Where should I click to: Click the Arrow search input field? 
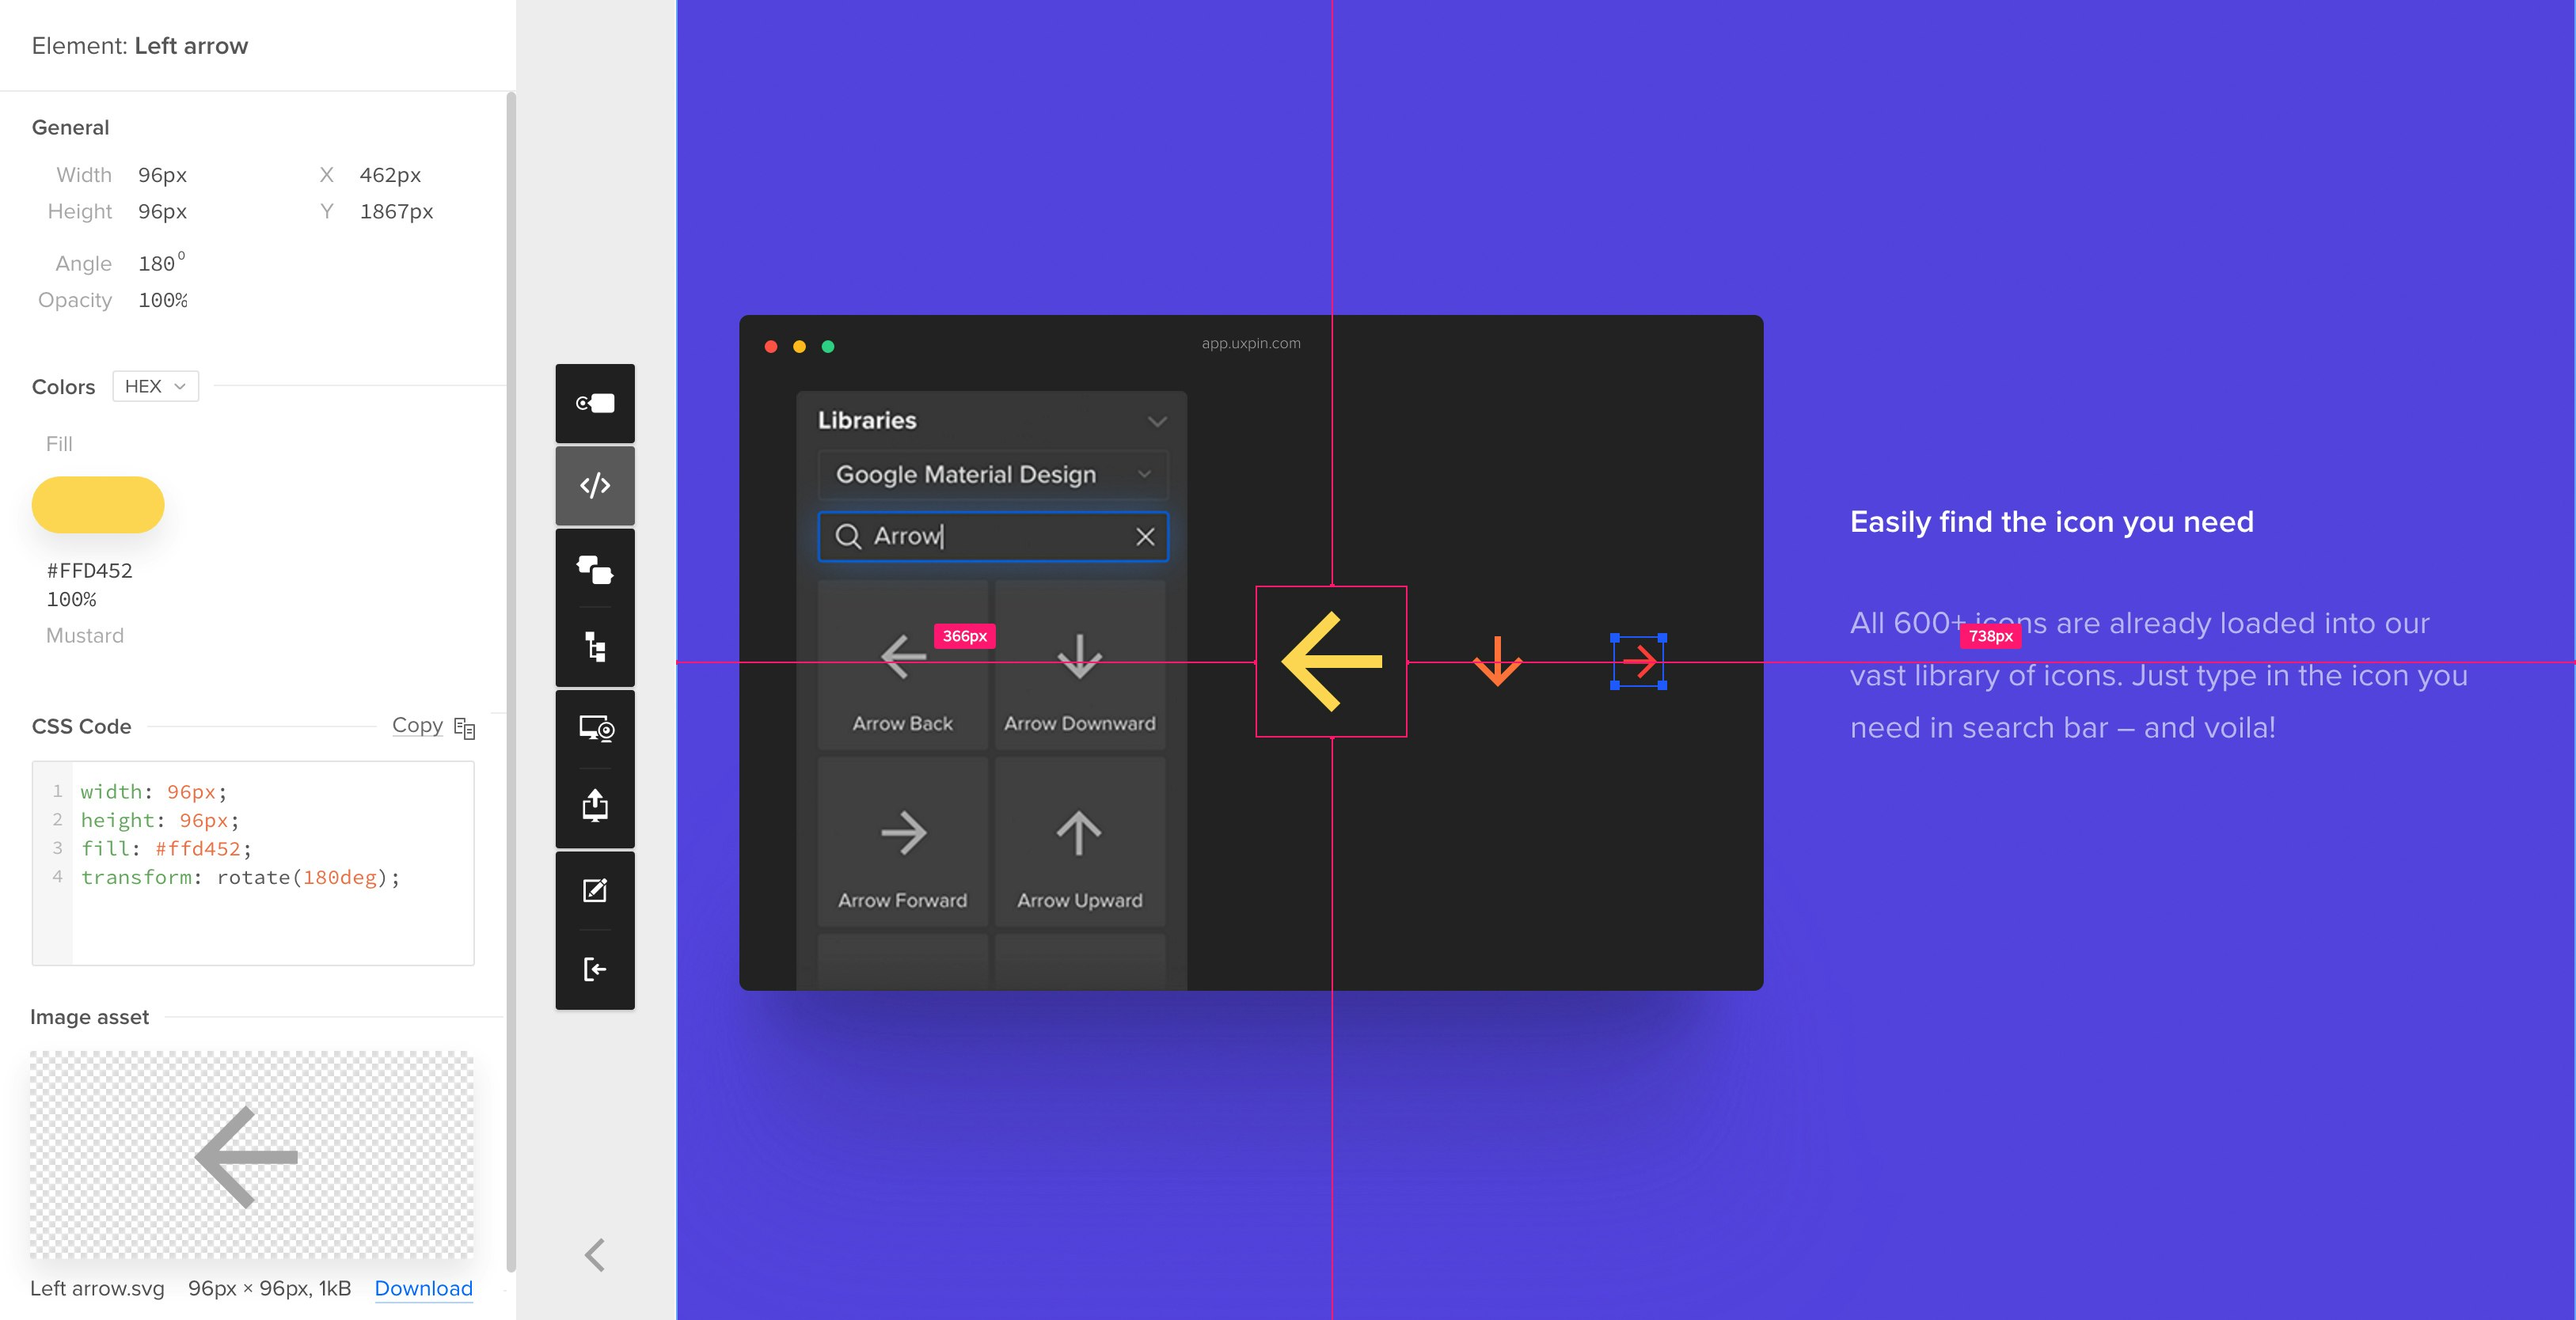coord(990,537)
